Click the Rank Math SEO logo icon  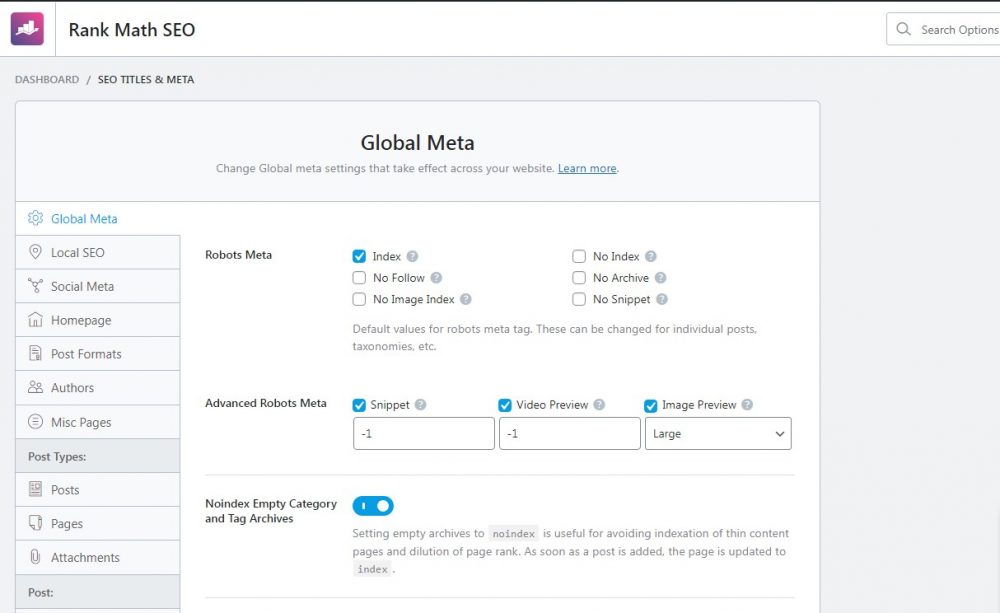[28, 29]
